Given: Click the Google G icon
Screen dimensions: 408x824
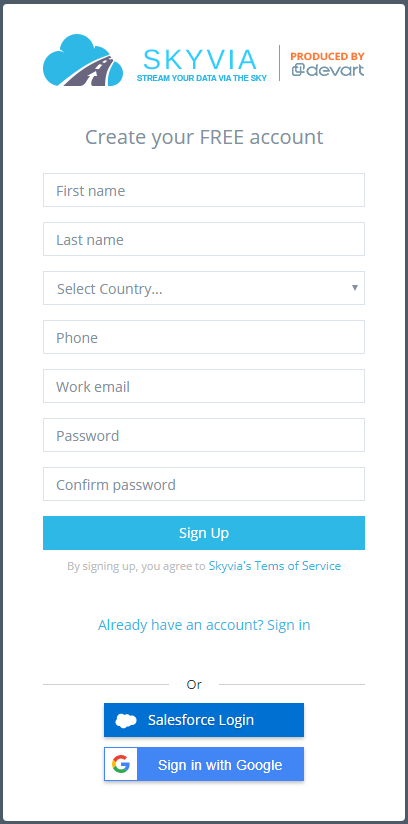Looking at the screenshot, I should coord(121,765).
